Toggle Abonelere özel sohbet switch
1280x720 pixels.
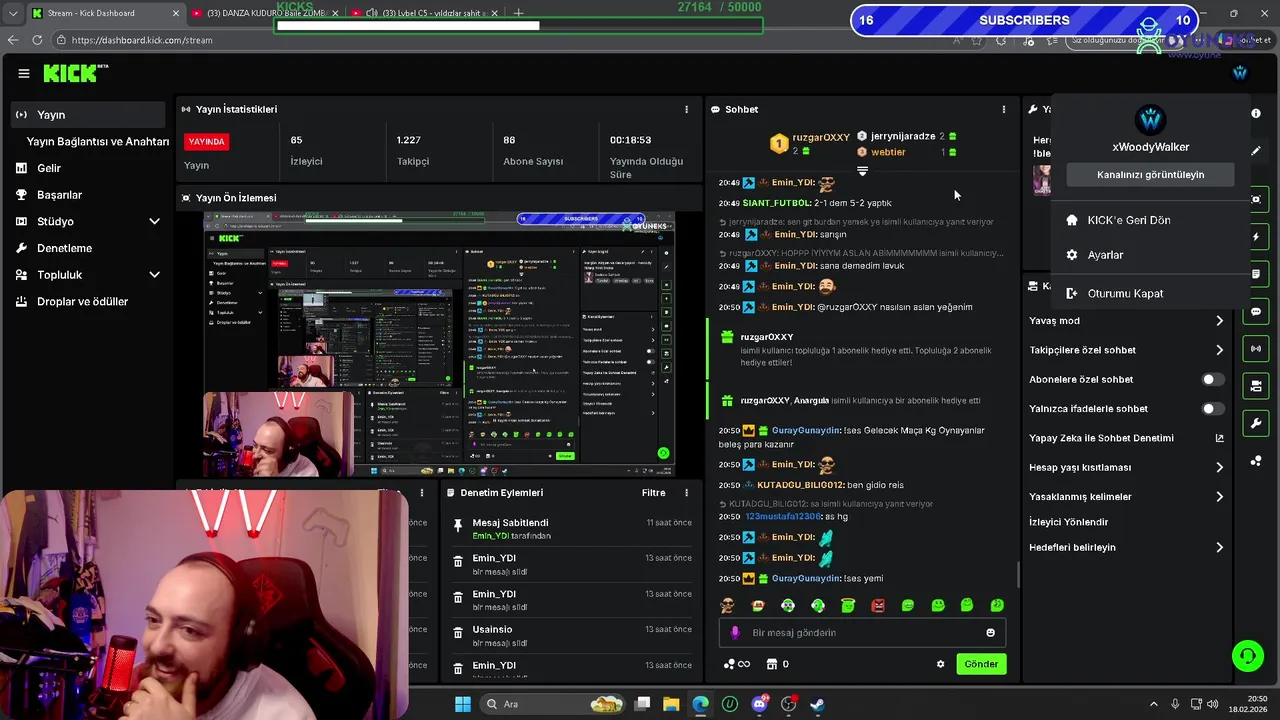(1211, 380)
